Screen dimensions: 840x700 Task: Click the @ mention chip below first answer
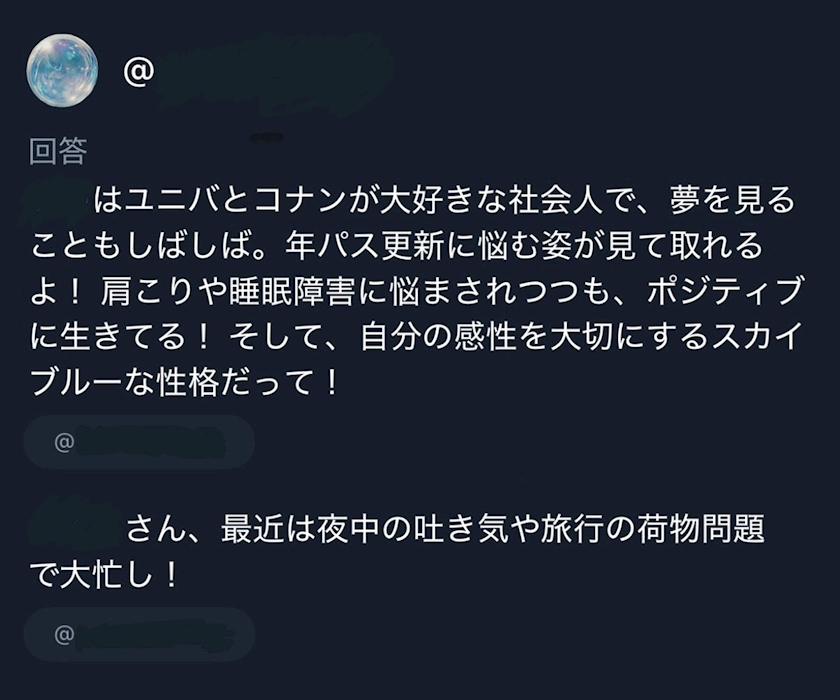coord(139,442)
